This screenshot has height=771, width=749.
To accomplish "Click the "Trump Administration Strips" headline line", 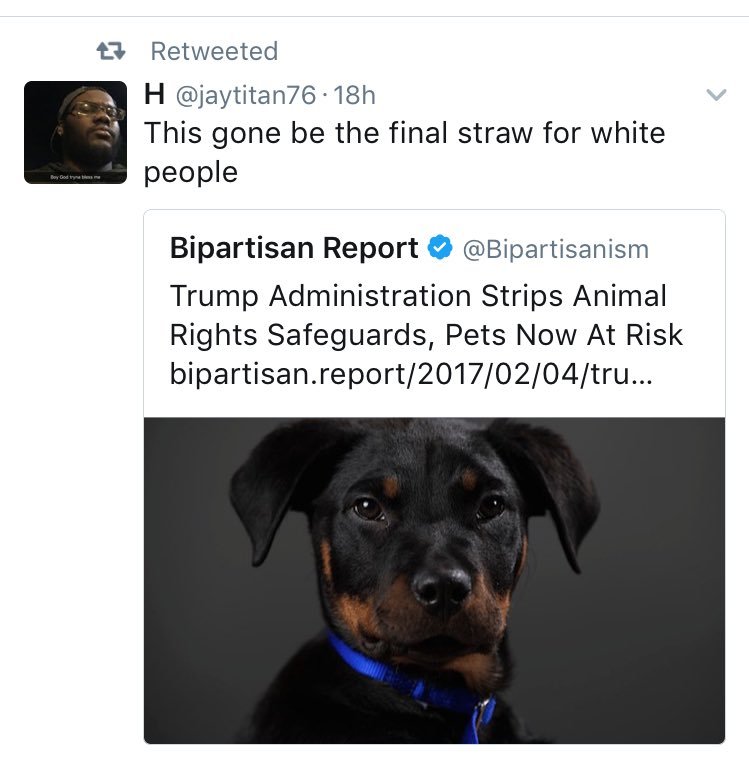I will click(418, 296).
